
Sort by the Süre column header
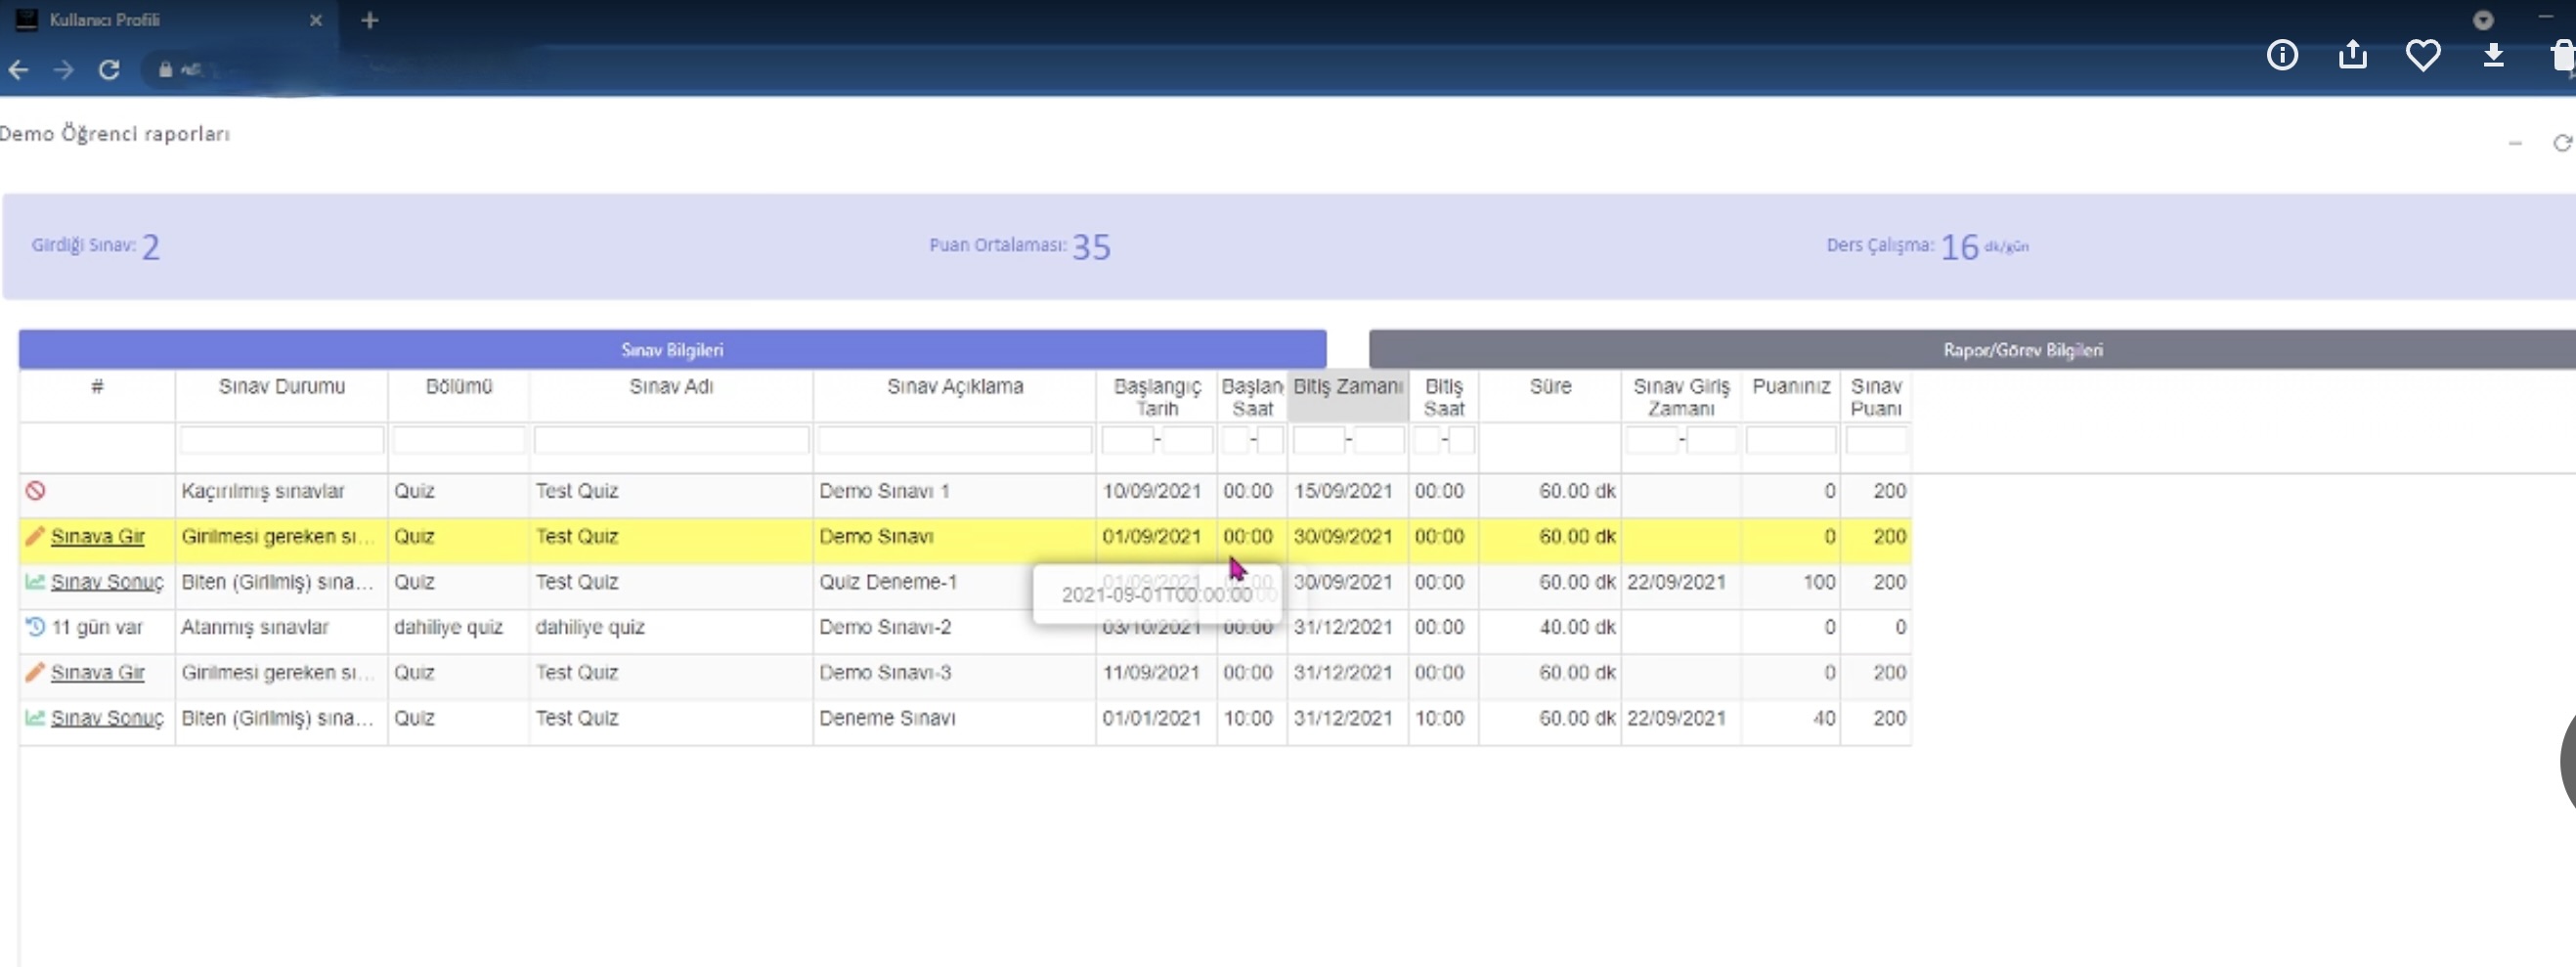coord(1550,387)
